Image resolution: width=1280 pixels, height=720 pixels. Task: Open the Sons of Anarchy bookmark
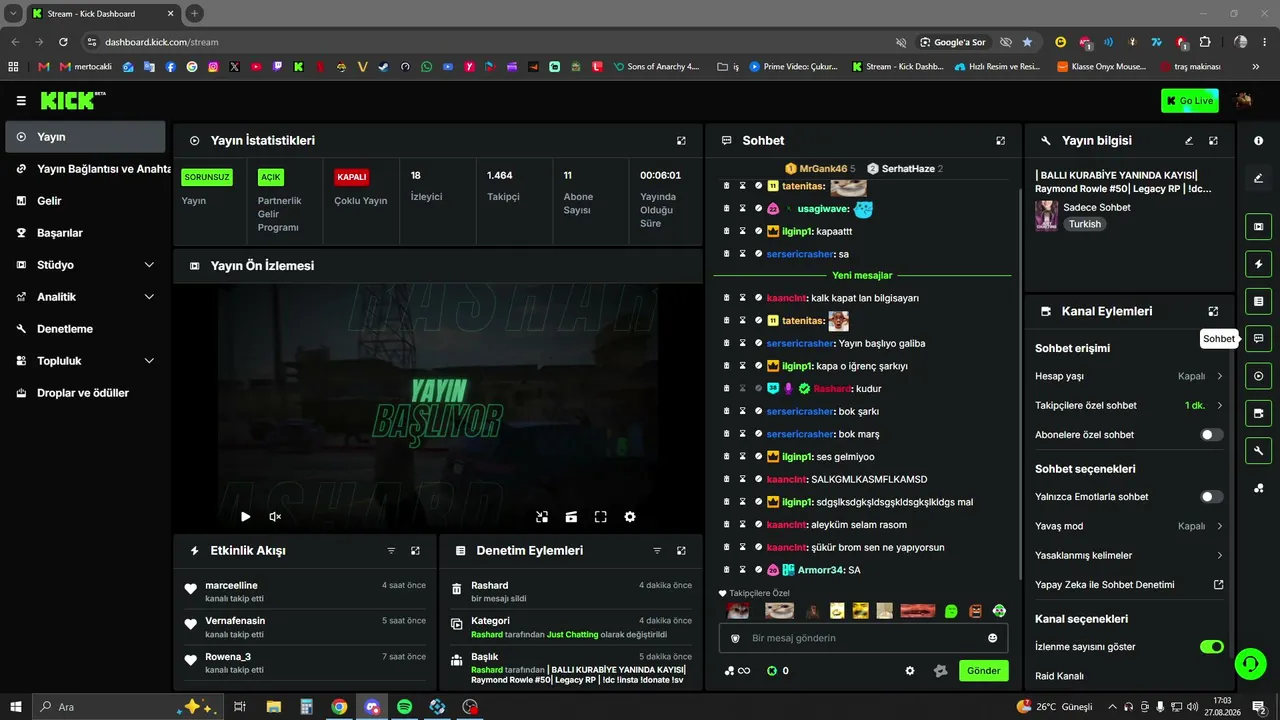[655, 67]
